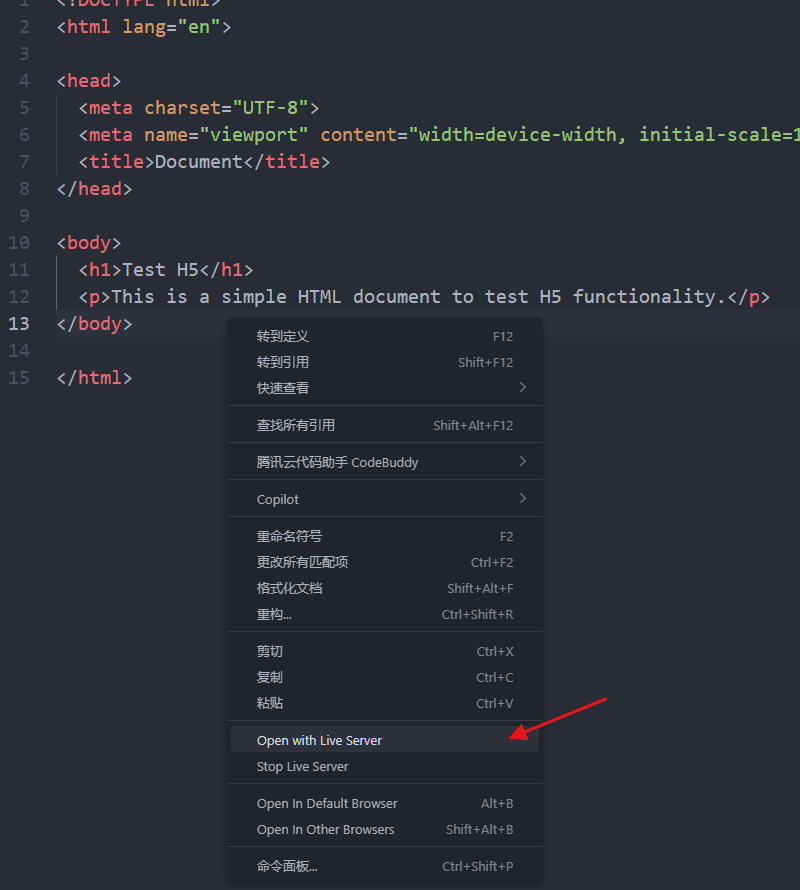The height and width of the screenshot is (890, 800).
Task: Select Stop Live Server
Action: (384, 767)
